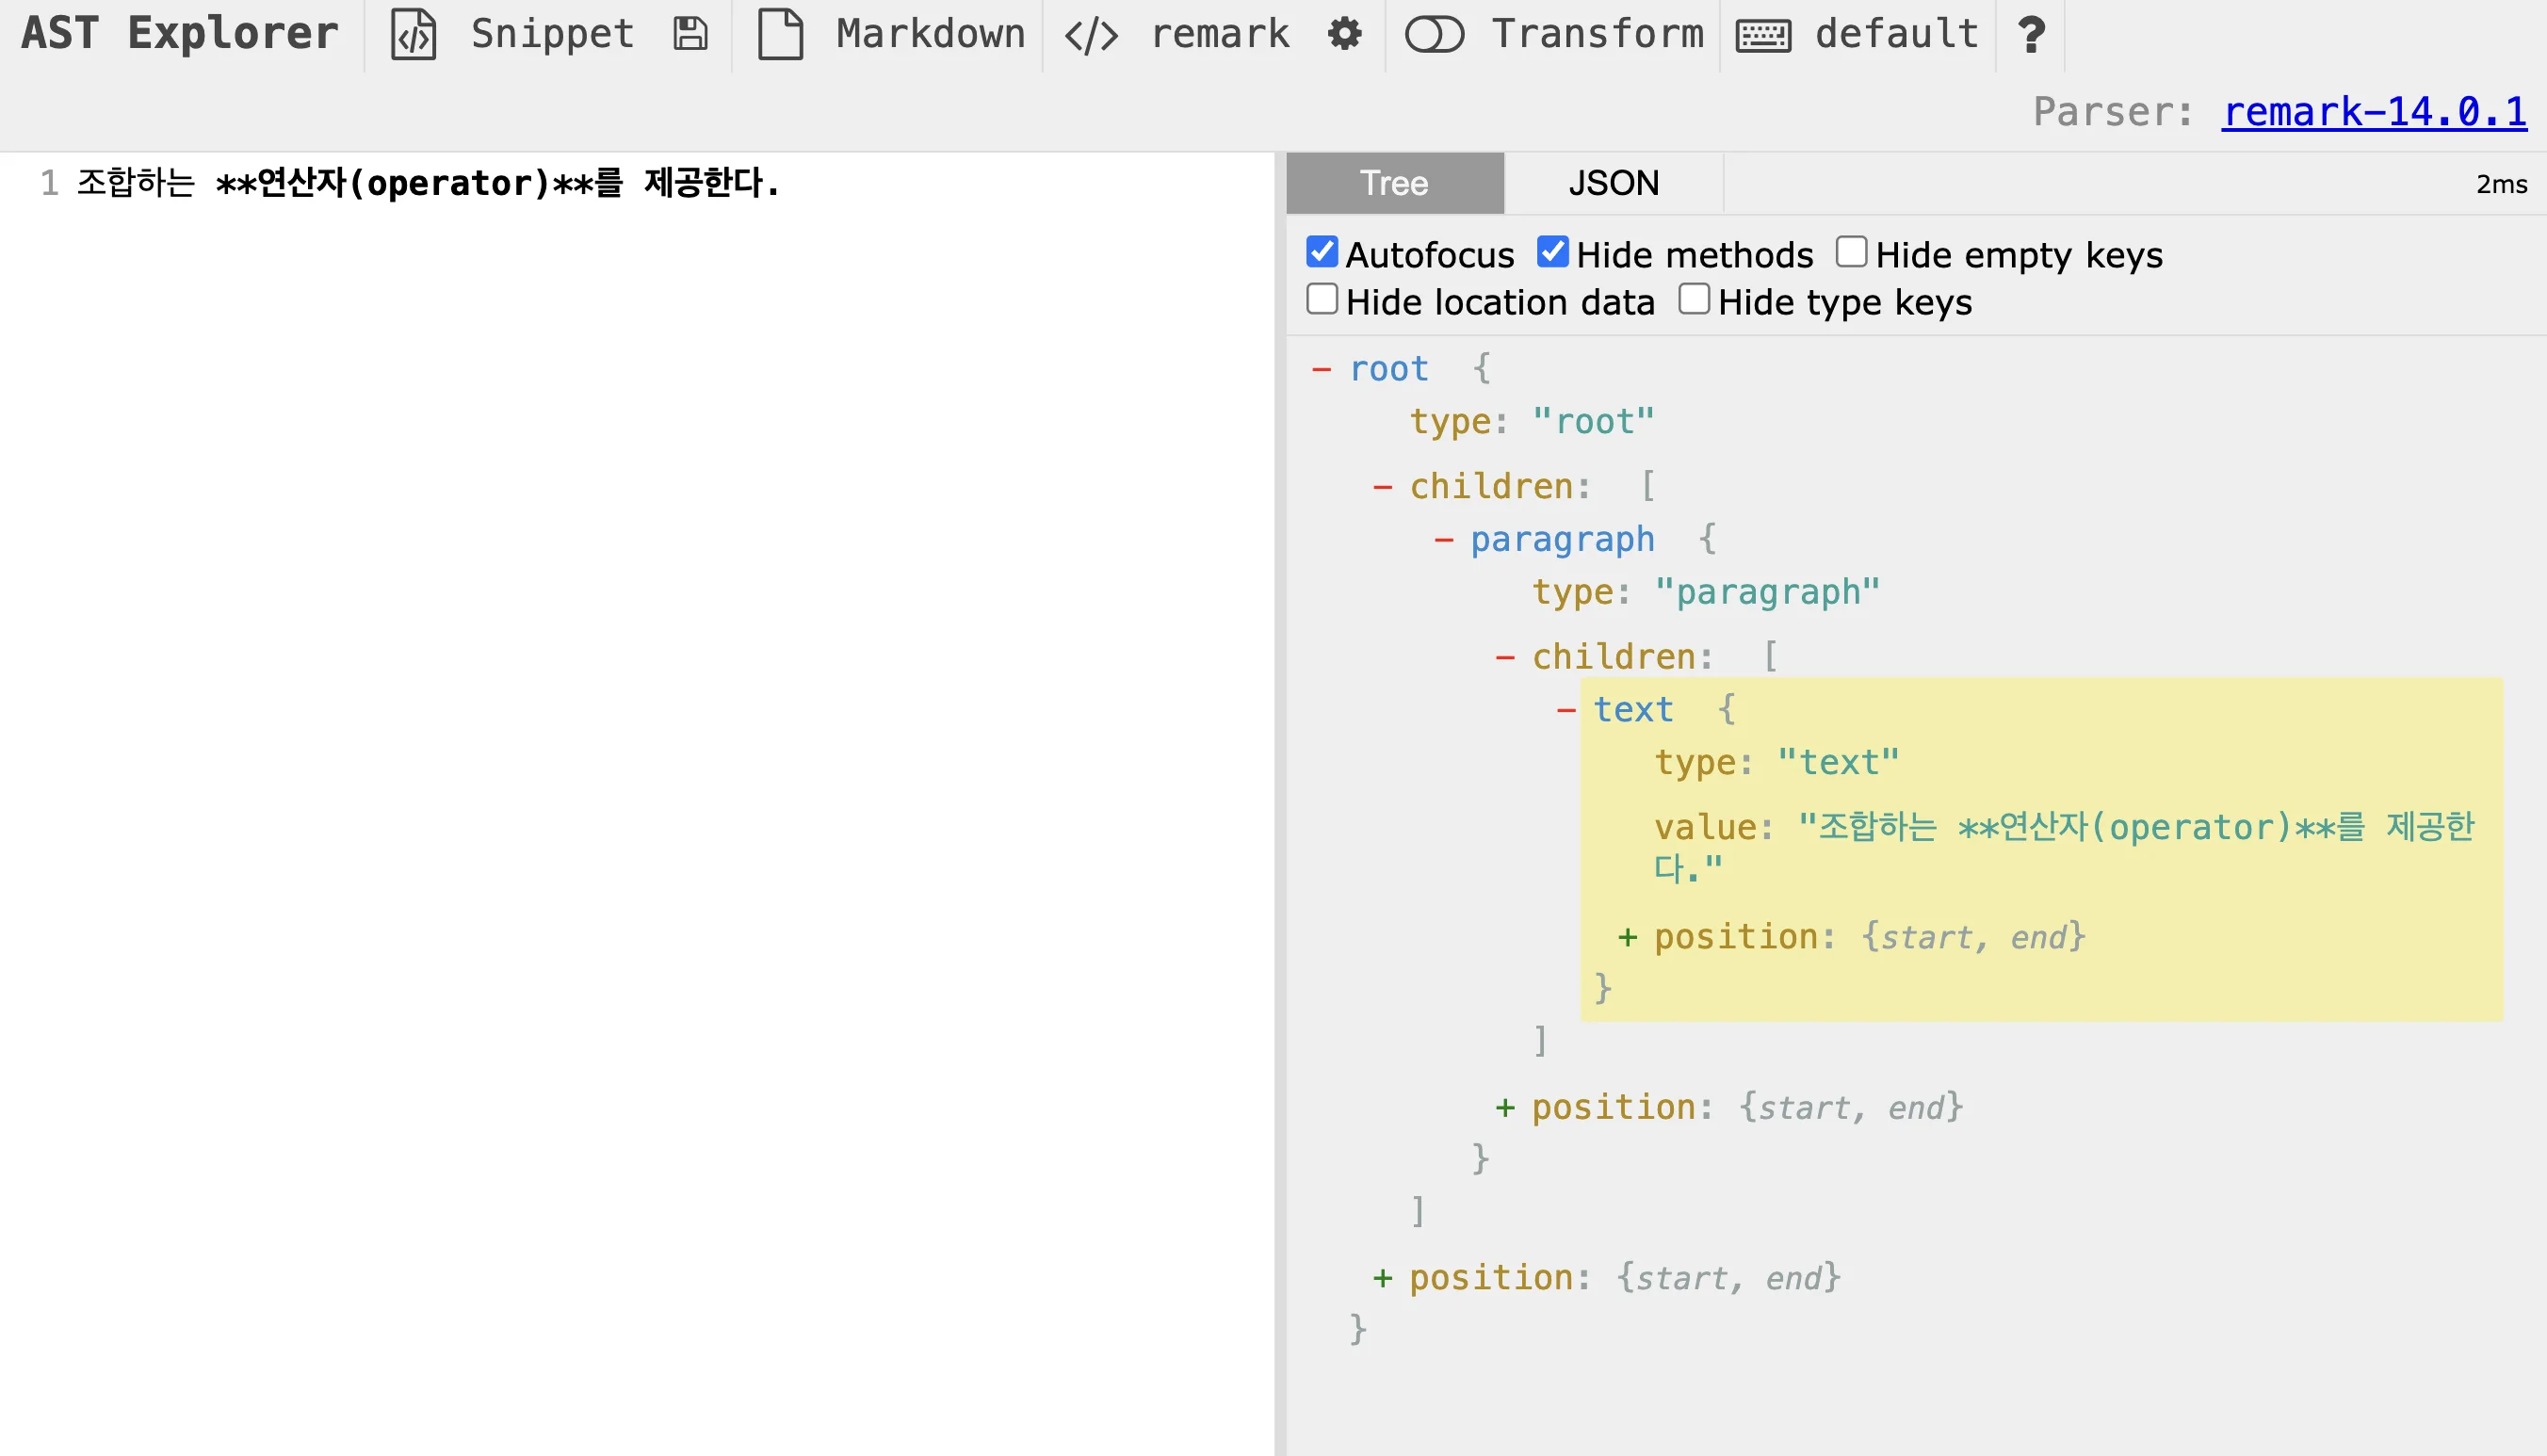Switch to the JSON tab
The width and height of the screenshot is (2547, 1456).
point(1613,183)
